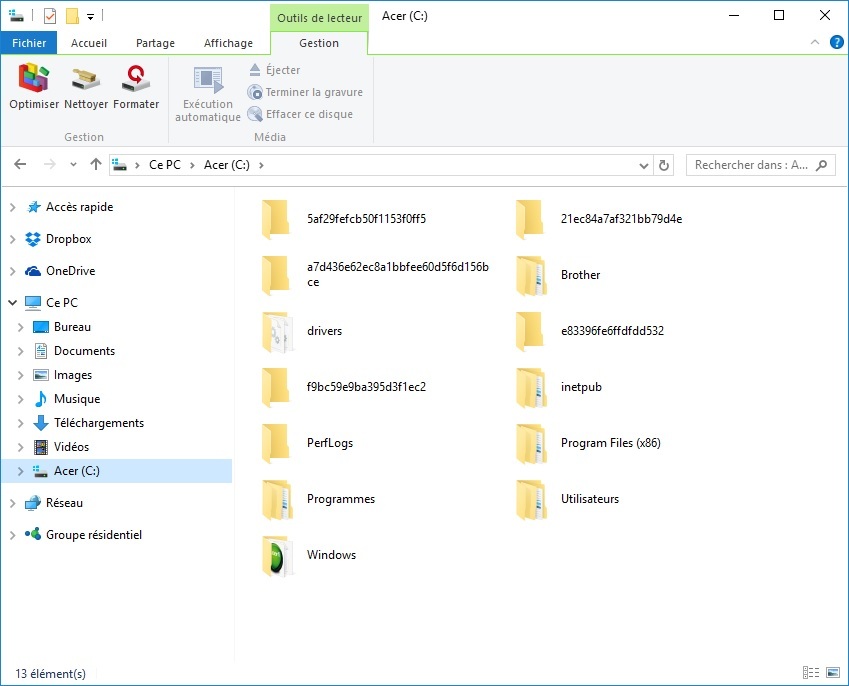Expand the Dropbox tree node
The width and height of the screenshot is (849, 686).
pos(12,239)
